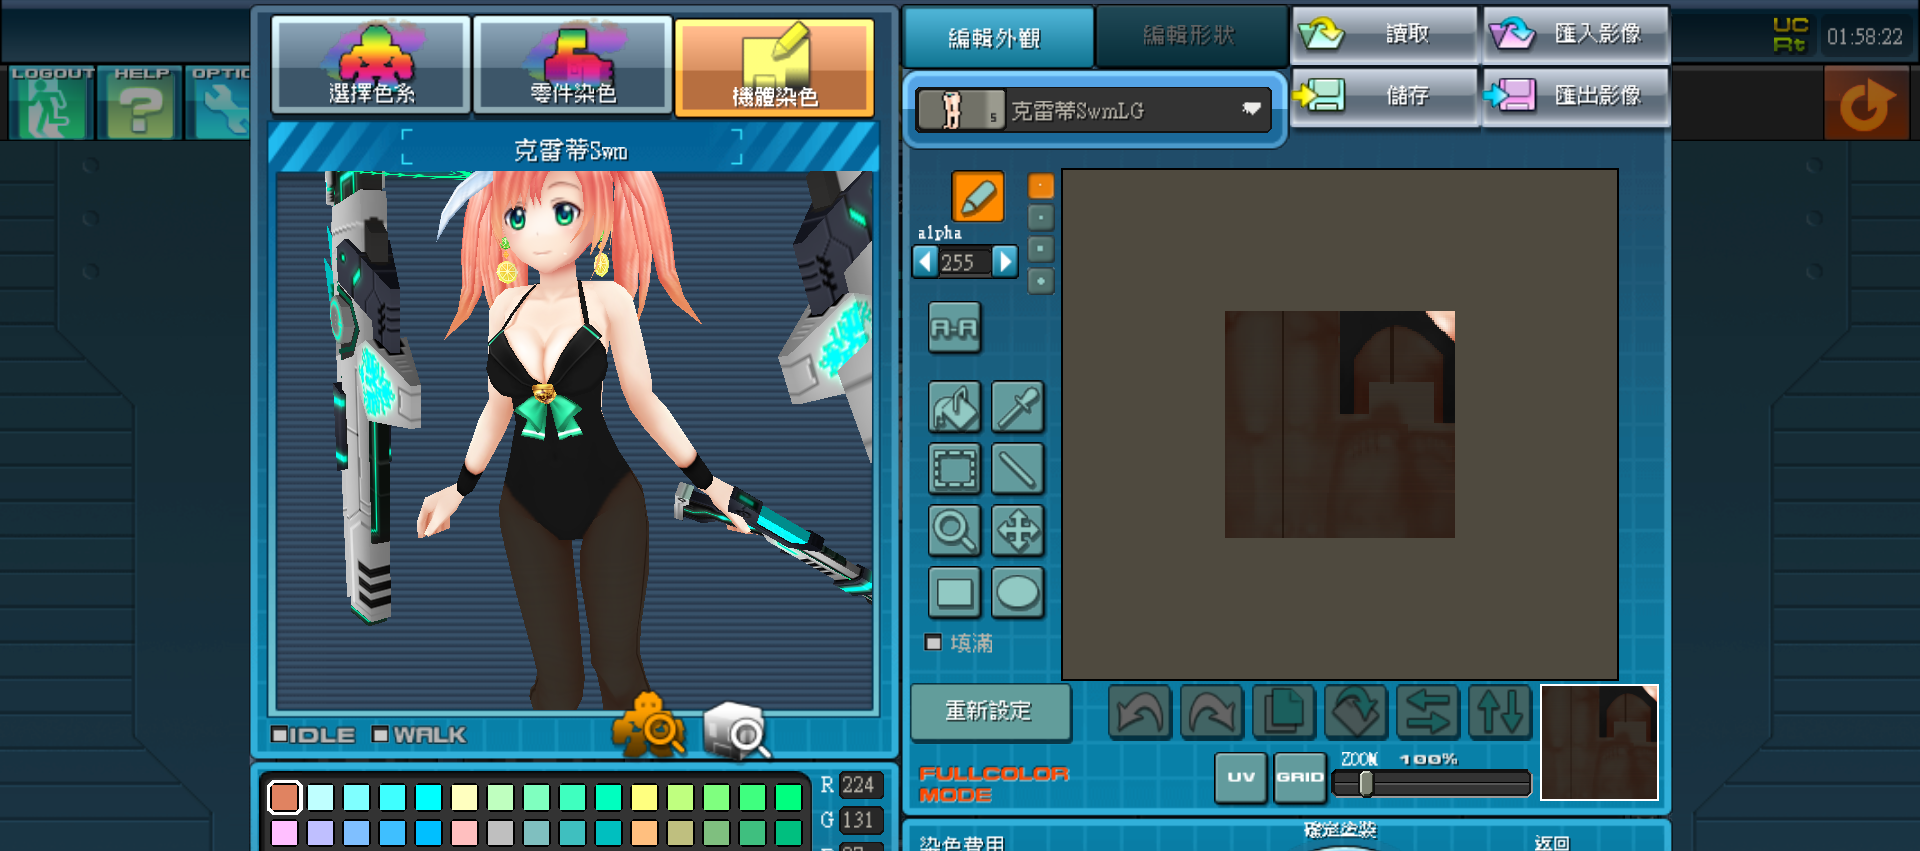This screenshot has height=851, width=1920.
Task: Select the yellow palette swatch
Action: point(644,797)
